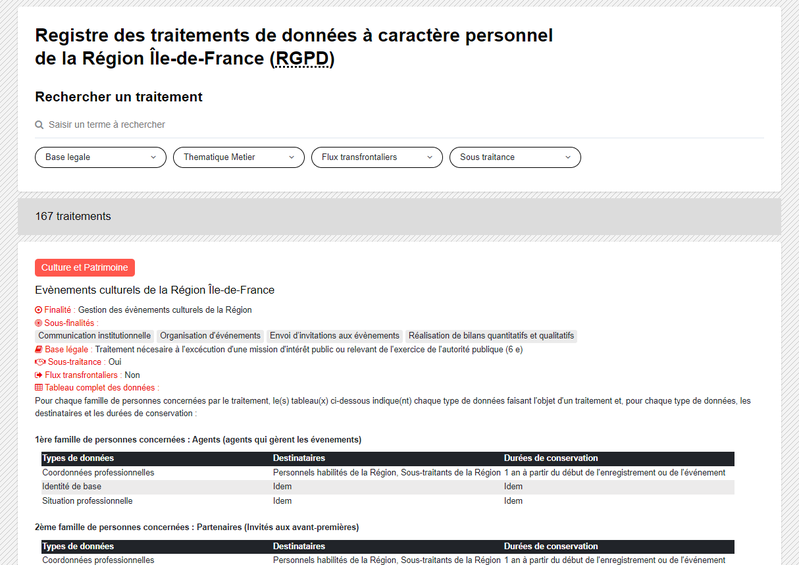Click 'Types de données' header in first table
The width and height of the screenshot is (799, 565).
click(x=78, y=458)
